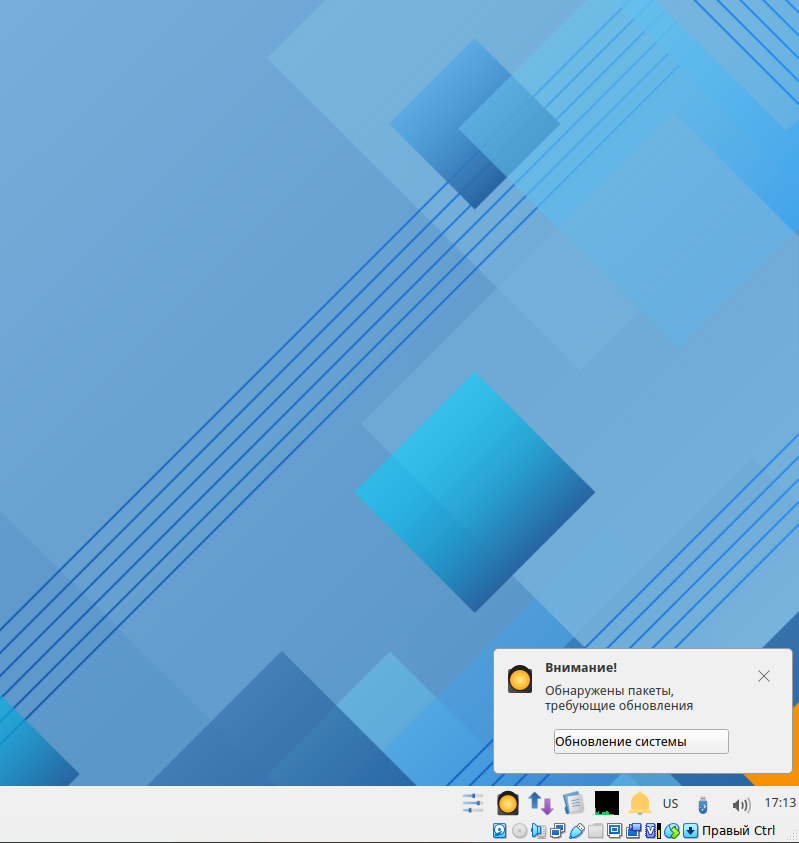Click the USB removable device tray icon
The image size is (799, 843).
tap(703, 804)
